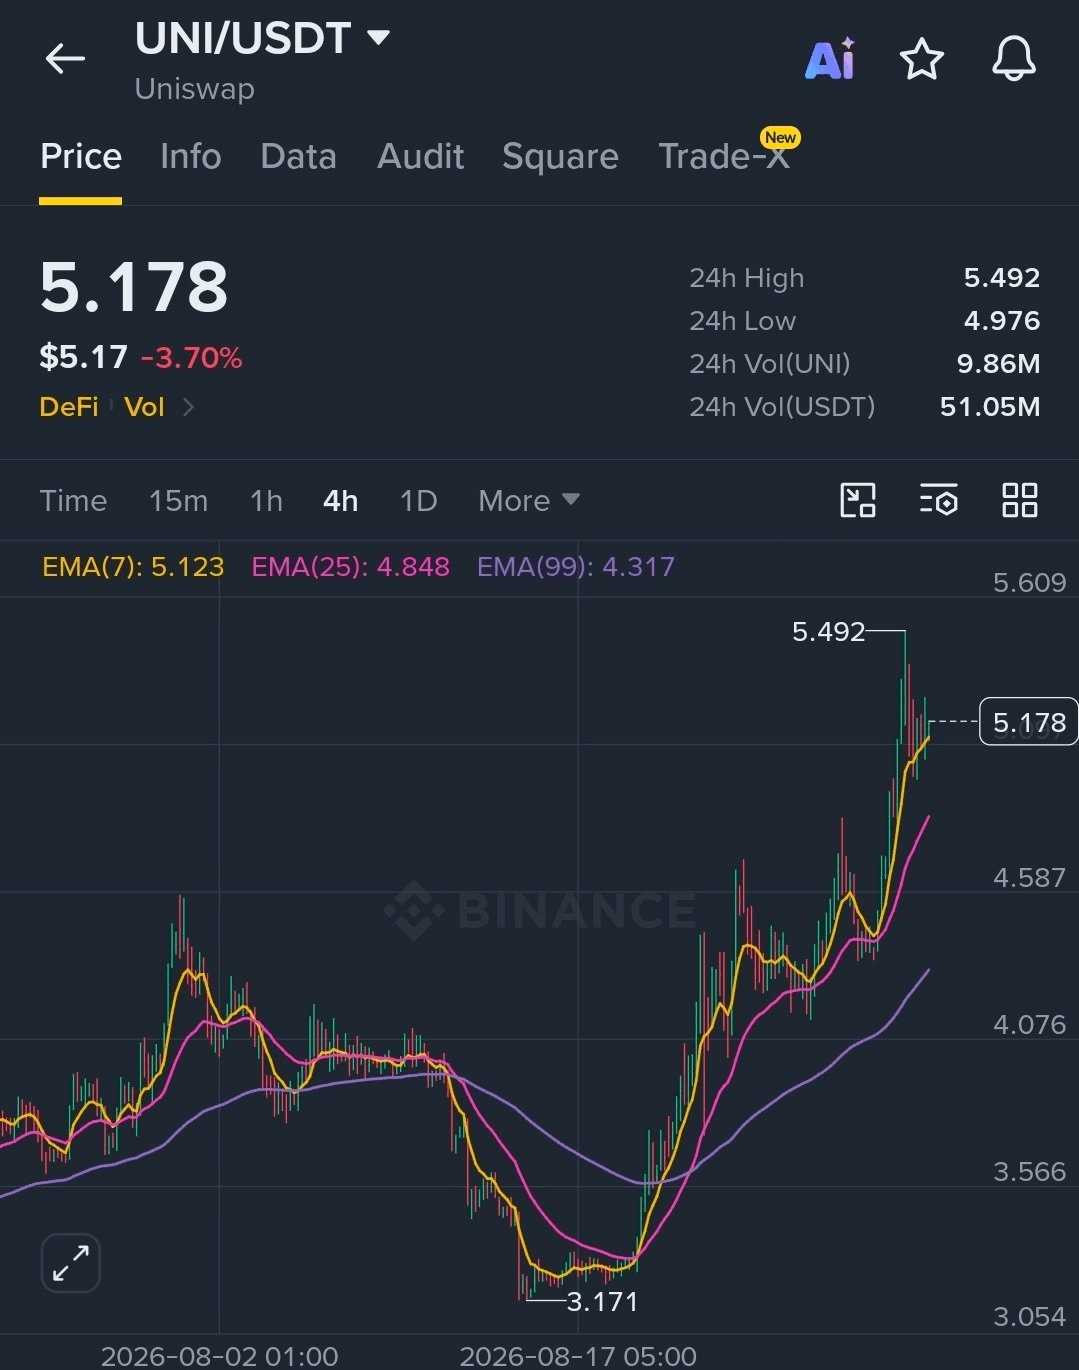1079x1370 pixels.
Task: Tap the EMA(99): 4.317 indicator label
Action: point(575,567)
